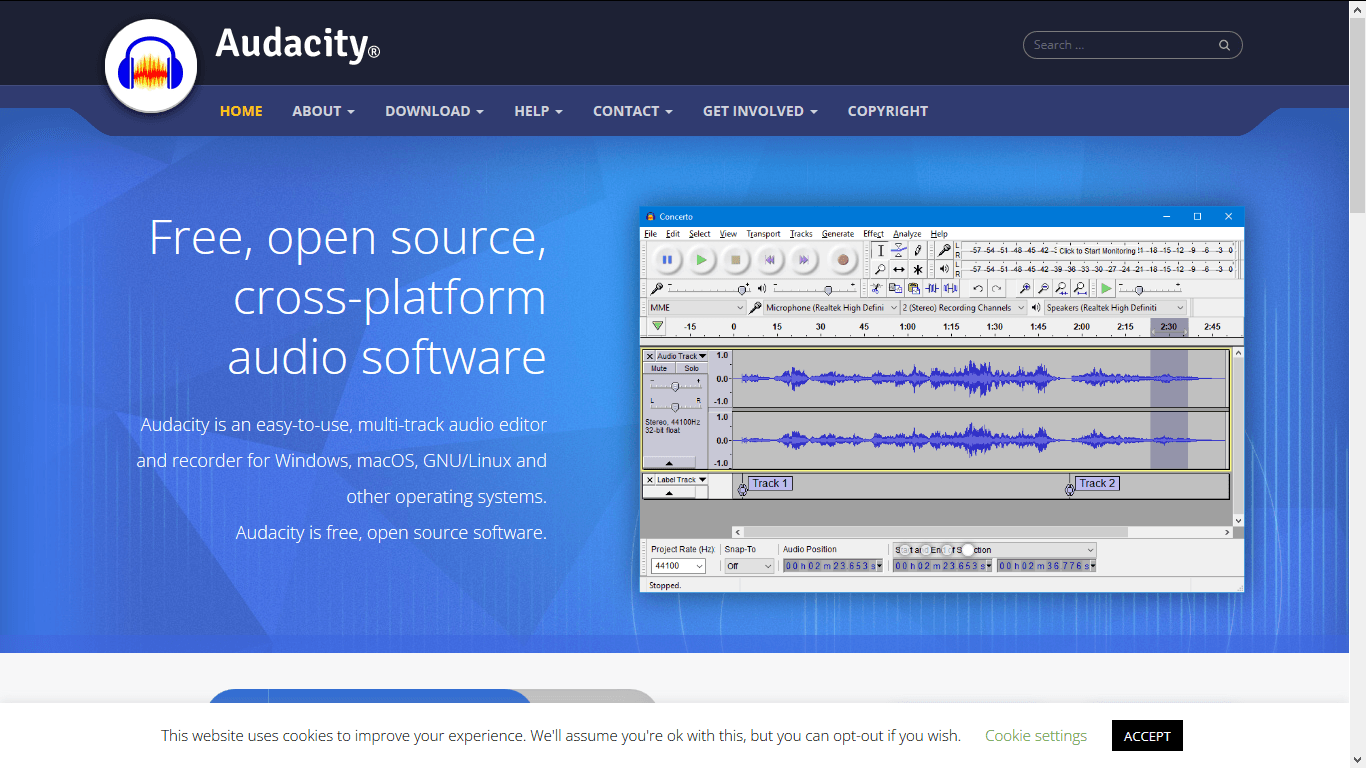Open the COPYRIGHT navigation link
Viewport: 1366px width, 768px height.
point(888,111)
